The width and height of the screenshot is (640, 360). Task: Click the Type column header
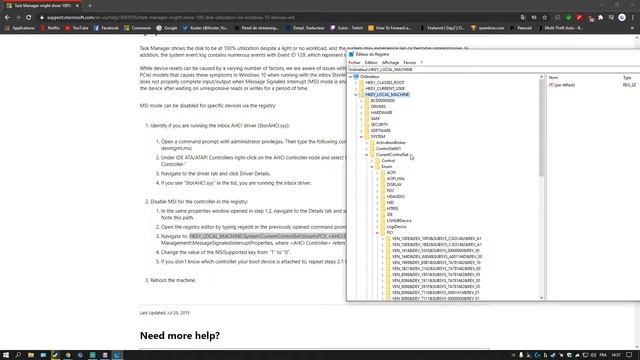(x=627, y=78)
